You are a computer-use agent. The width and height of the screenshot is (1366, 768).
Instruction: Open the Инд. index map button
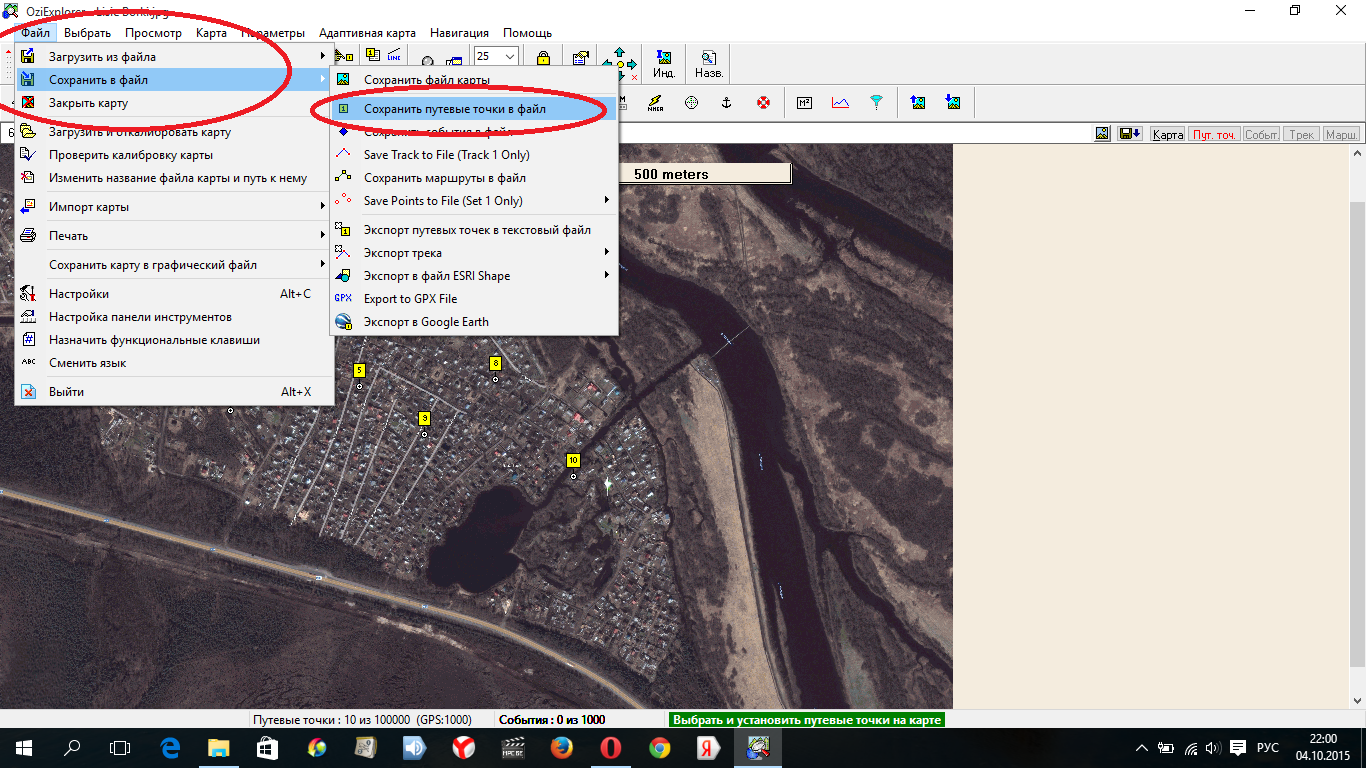[x=663, y=64]
